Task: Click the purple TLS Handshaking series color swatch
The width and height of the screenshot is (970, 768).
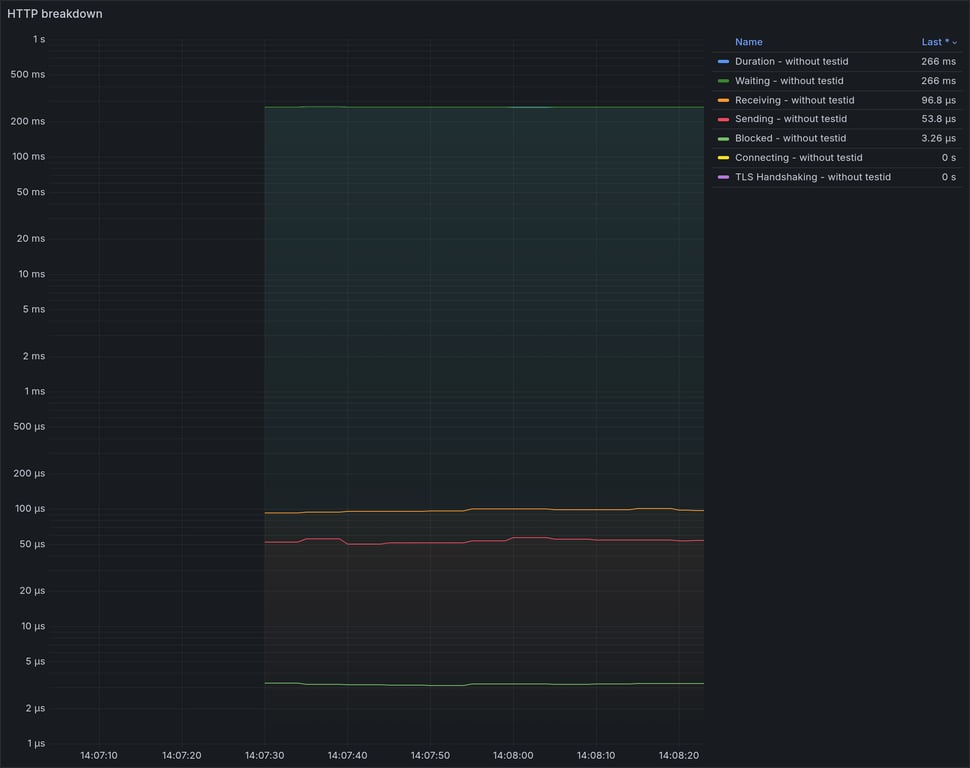Action: coord(723,176)
